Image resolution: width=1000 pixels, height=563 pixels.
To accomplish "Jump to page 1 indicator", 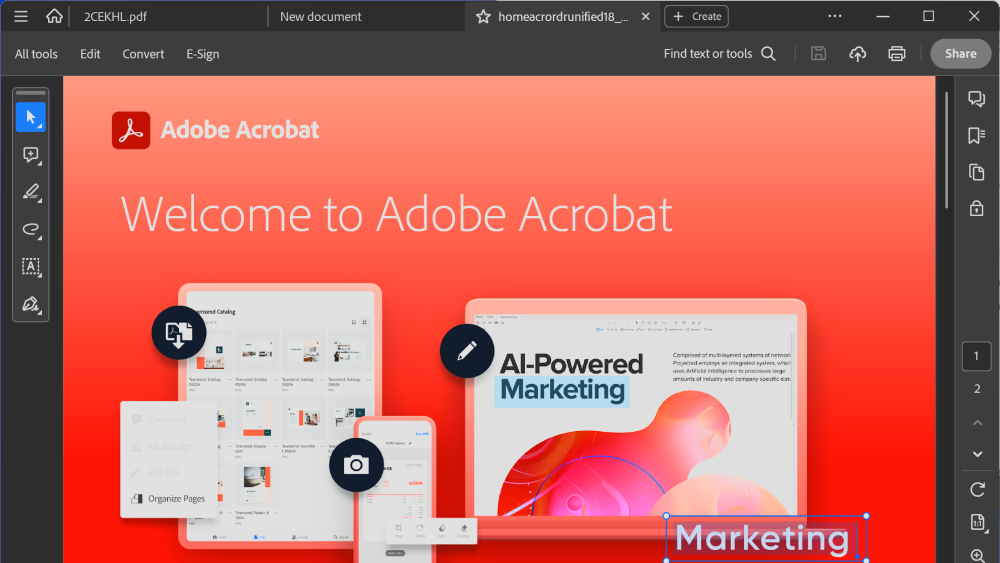I will pos(976,356).
